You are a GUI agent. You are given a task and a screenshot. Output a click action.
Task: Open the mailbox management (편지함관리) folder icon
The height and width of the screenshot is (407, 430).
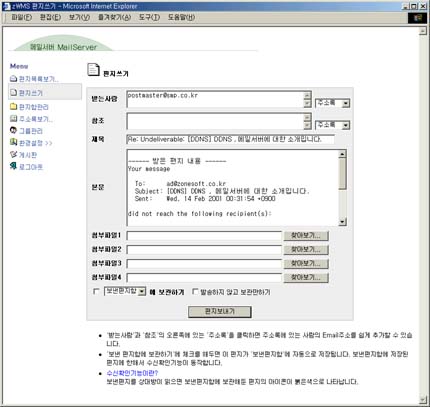13,107
